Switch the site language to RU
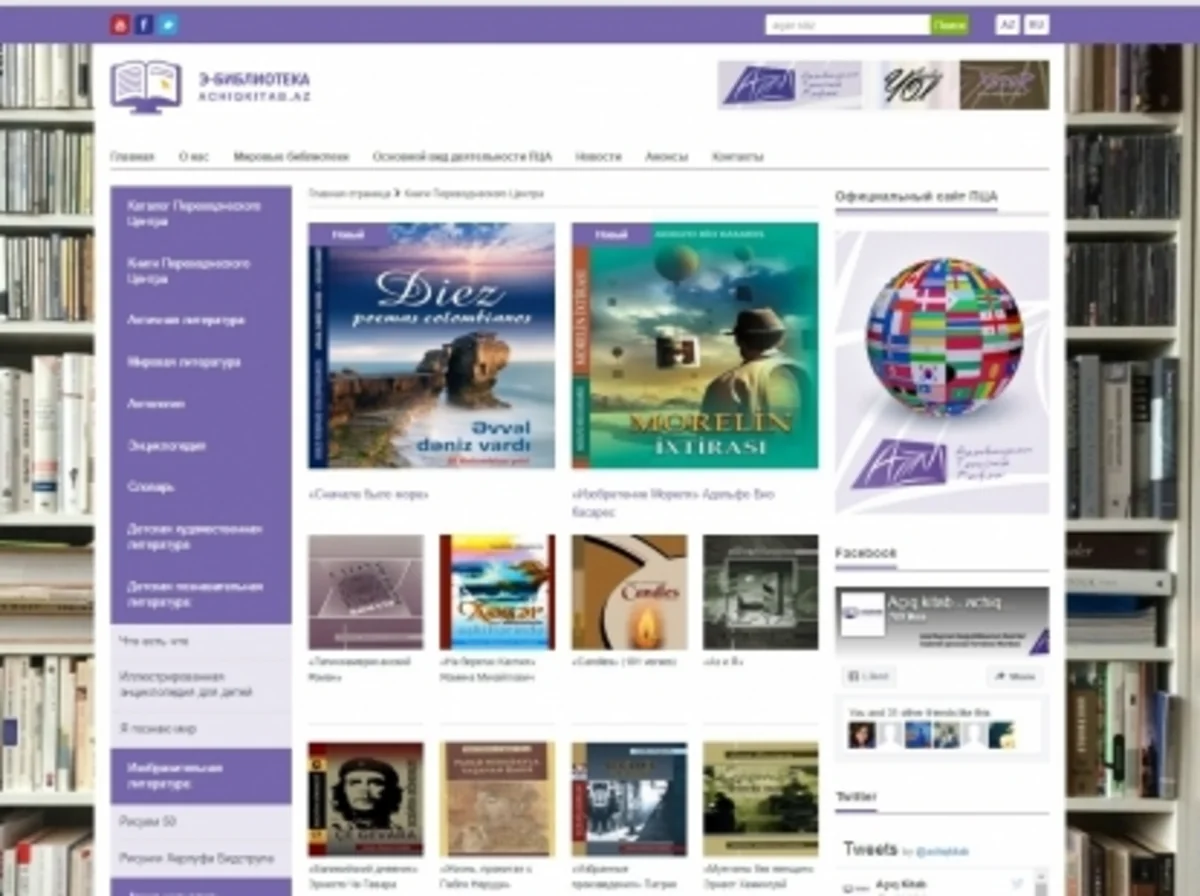This screenshot has width=1200, height=896. (x=1037, y=25)
